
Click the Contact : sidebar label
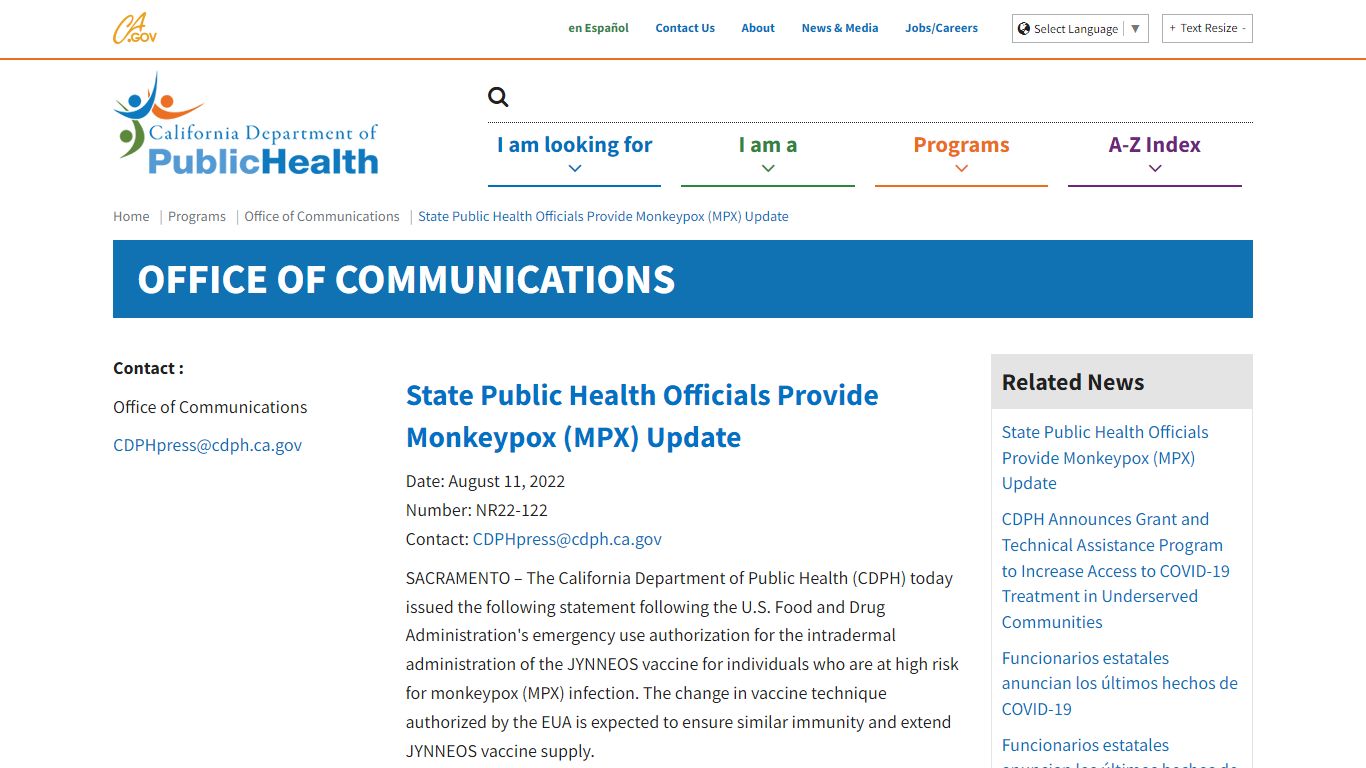click(x=148, y=368)
